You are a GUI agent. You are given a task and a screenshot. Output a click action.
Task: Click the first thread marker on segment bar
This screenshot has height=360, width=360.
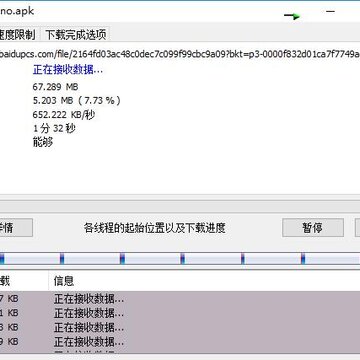click(2, 259)
